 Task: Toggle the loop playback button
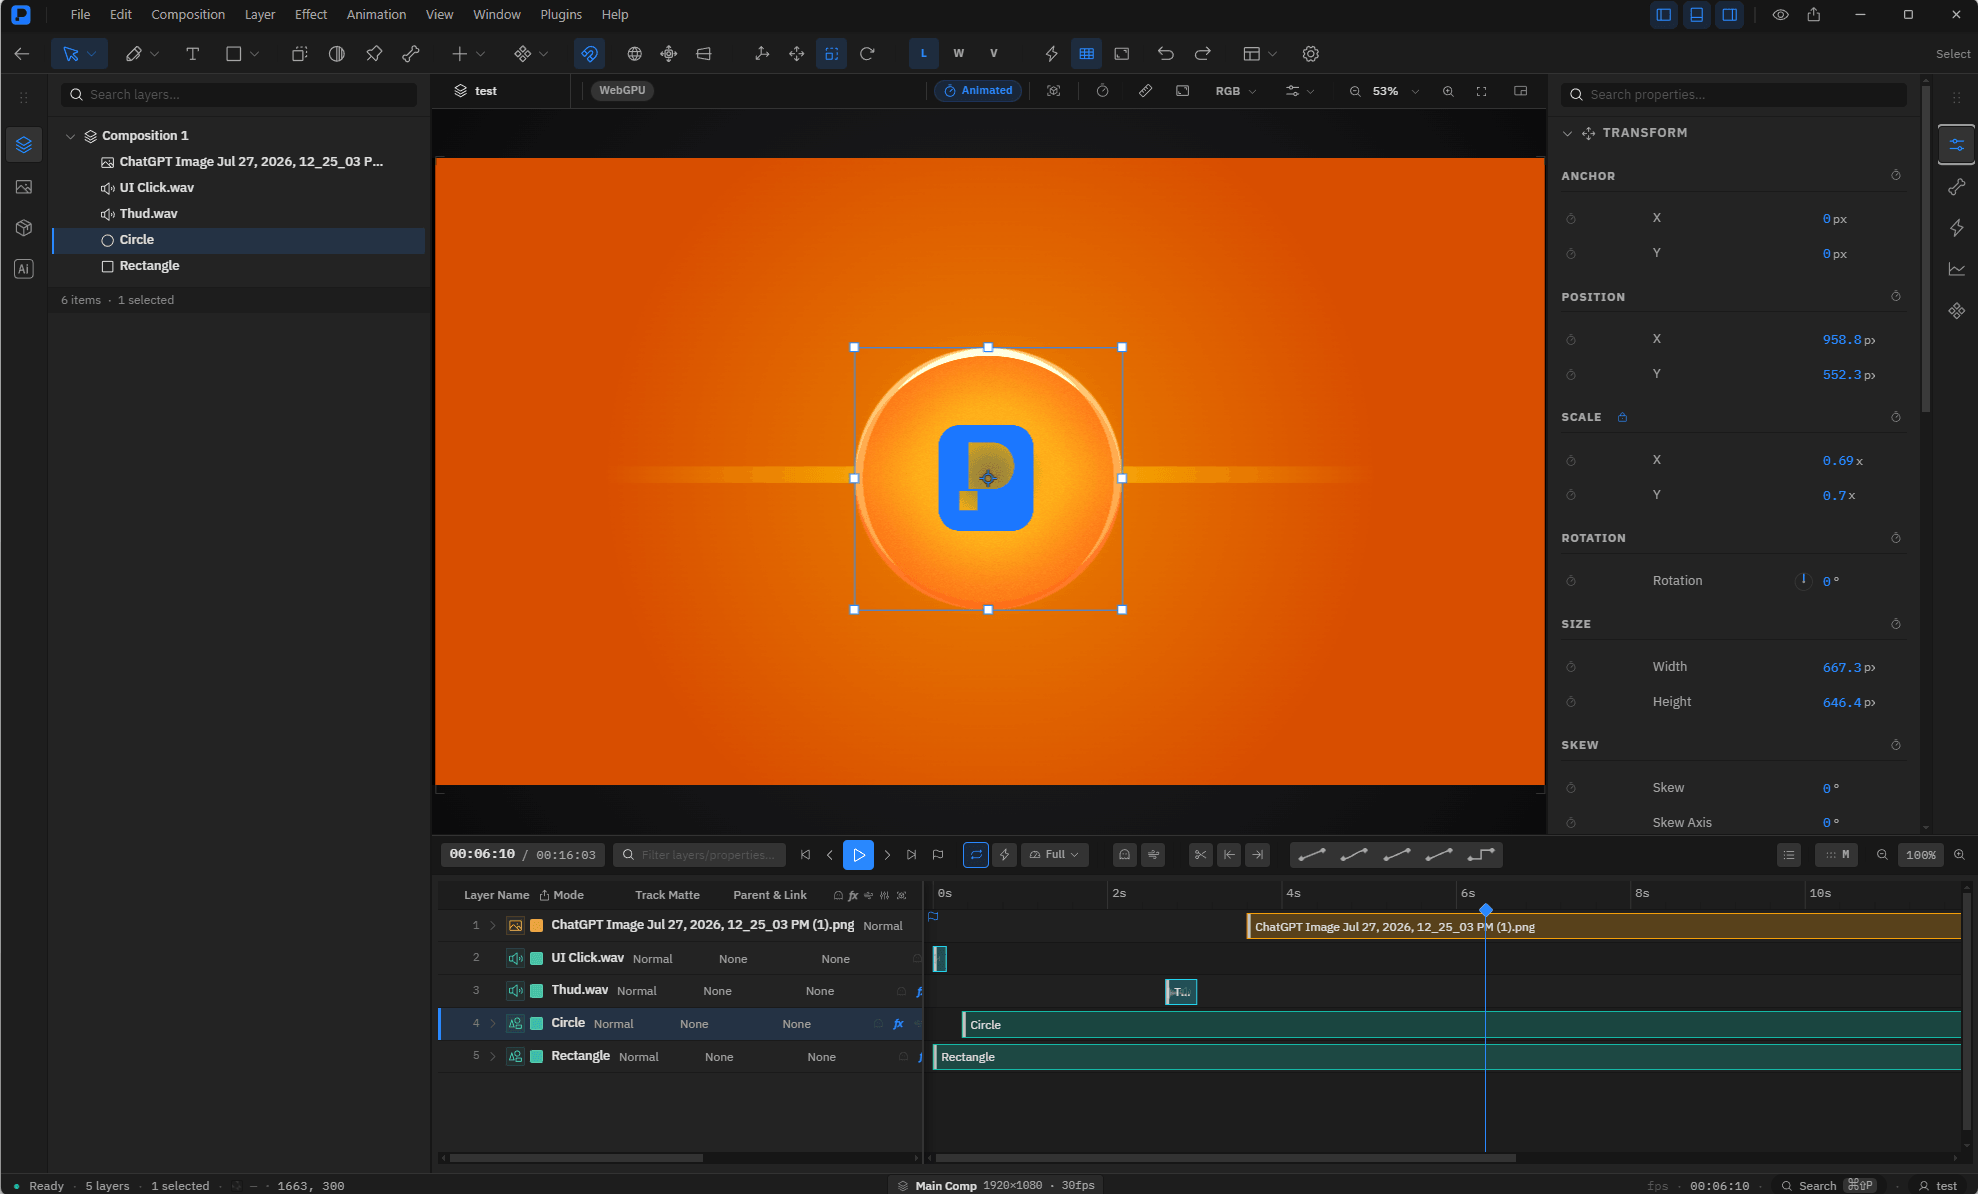[976, 855]
